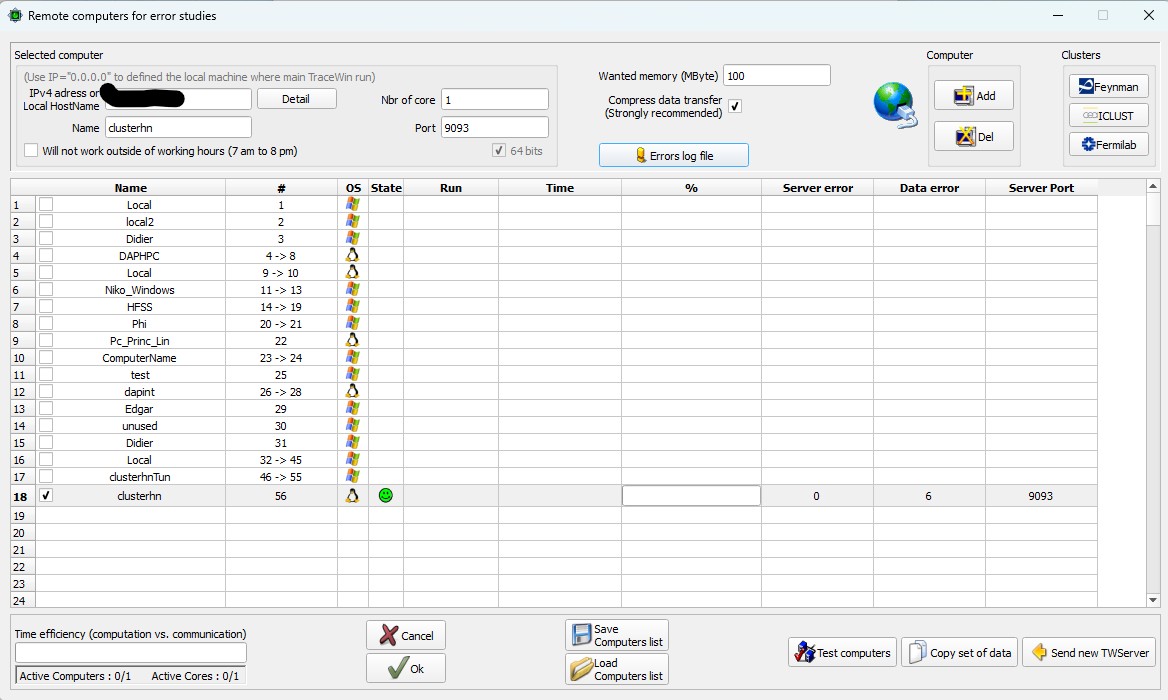Viewport: 1168px width, 700px height.
Task: Tick the checkbox for HFSS computer
Action: coord(46,306)
